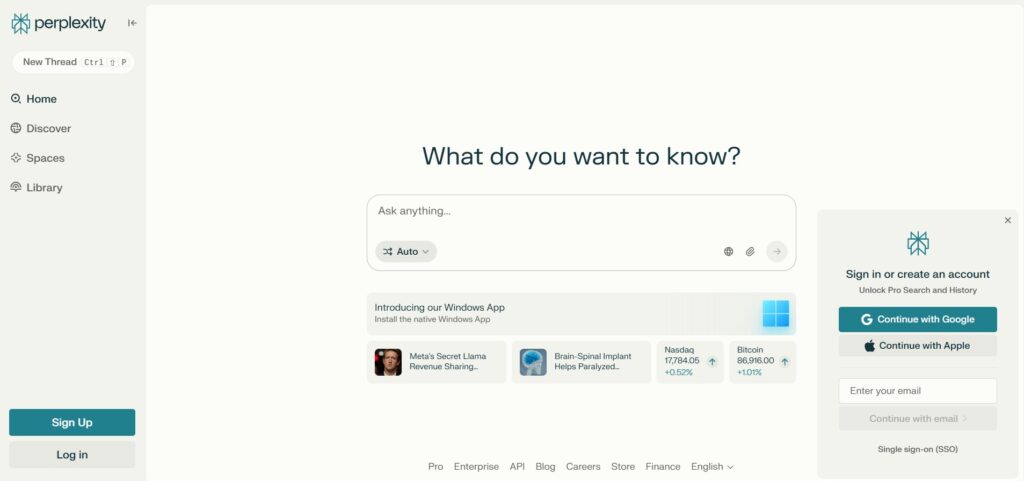1024x481 pixels.
Task: Click the Meta story portrait thumbnail
Action: click(388, 362)
